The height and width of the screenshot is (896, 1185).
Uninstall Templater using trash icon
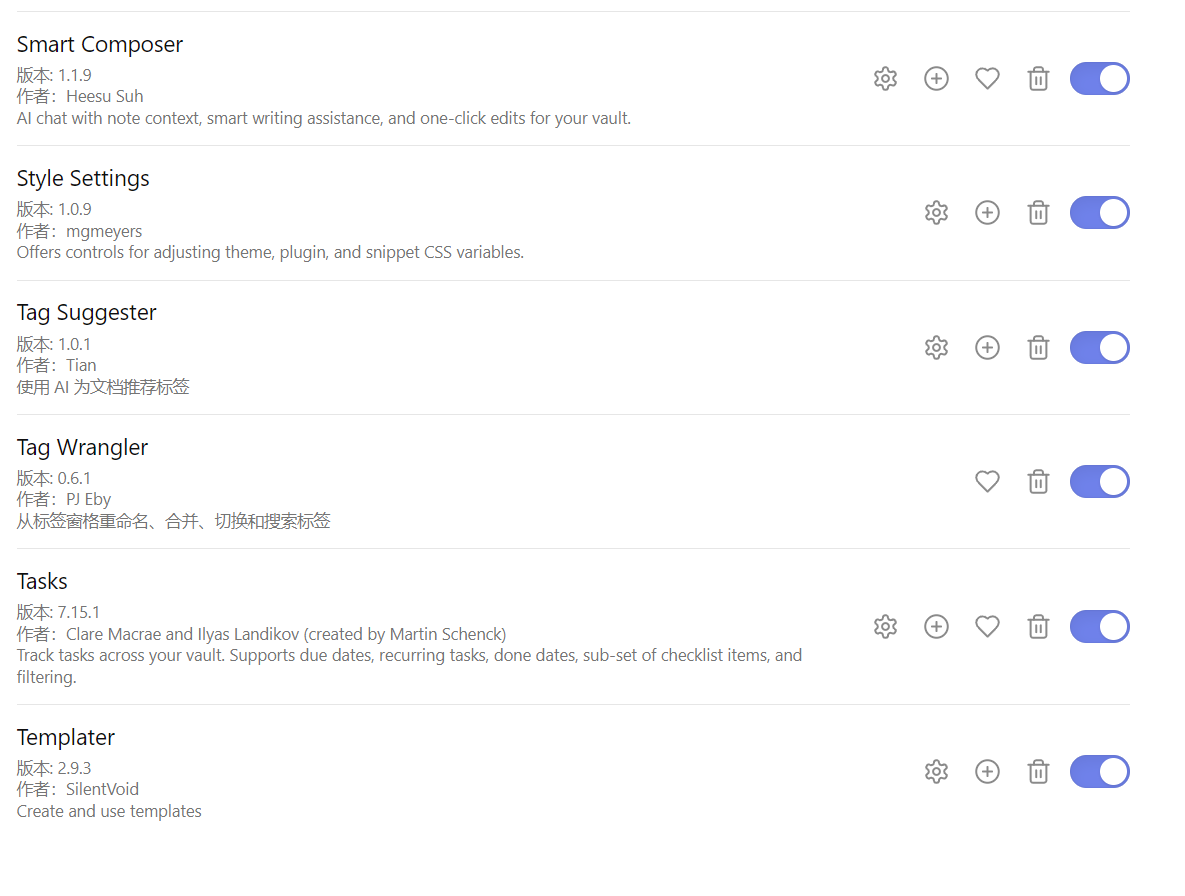point(1038,771)
